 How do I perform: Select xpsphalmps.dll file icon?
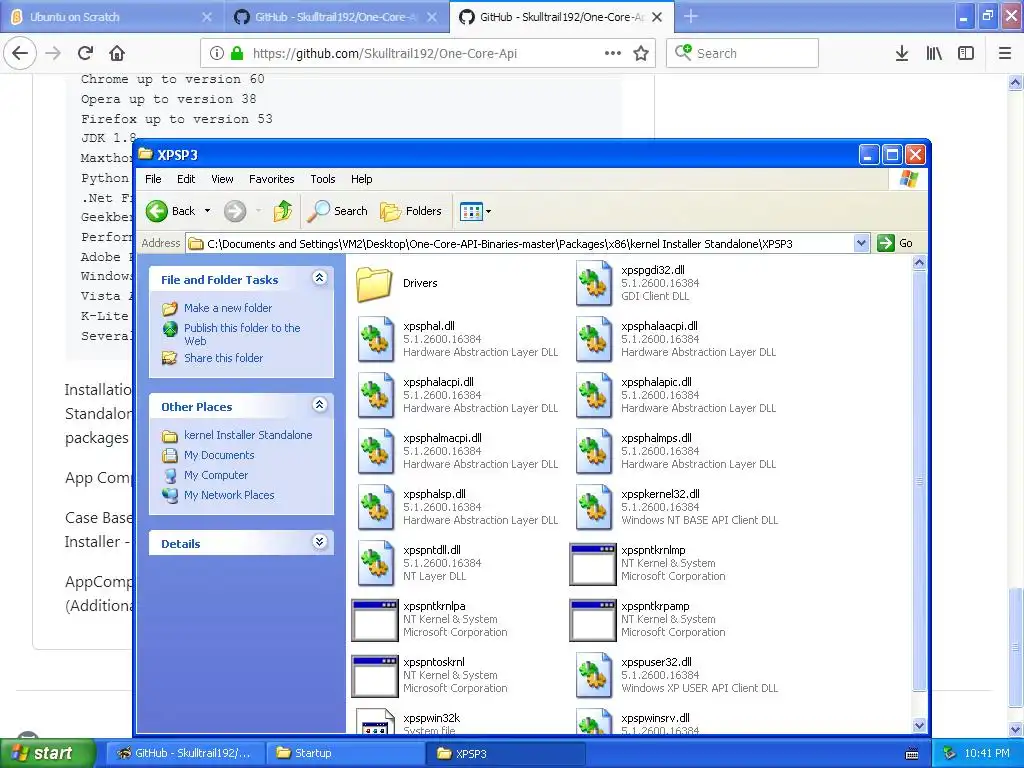[x=594, y=451]
